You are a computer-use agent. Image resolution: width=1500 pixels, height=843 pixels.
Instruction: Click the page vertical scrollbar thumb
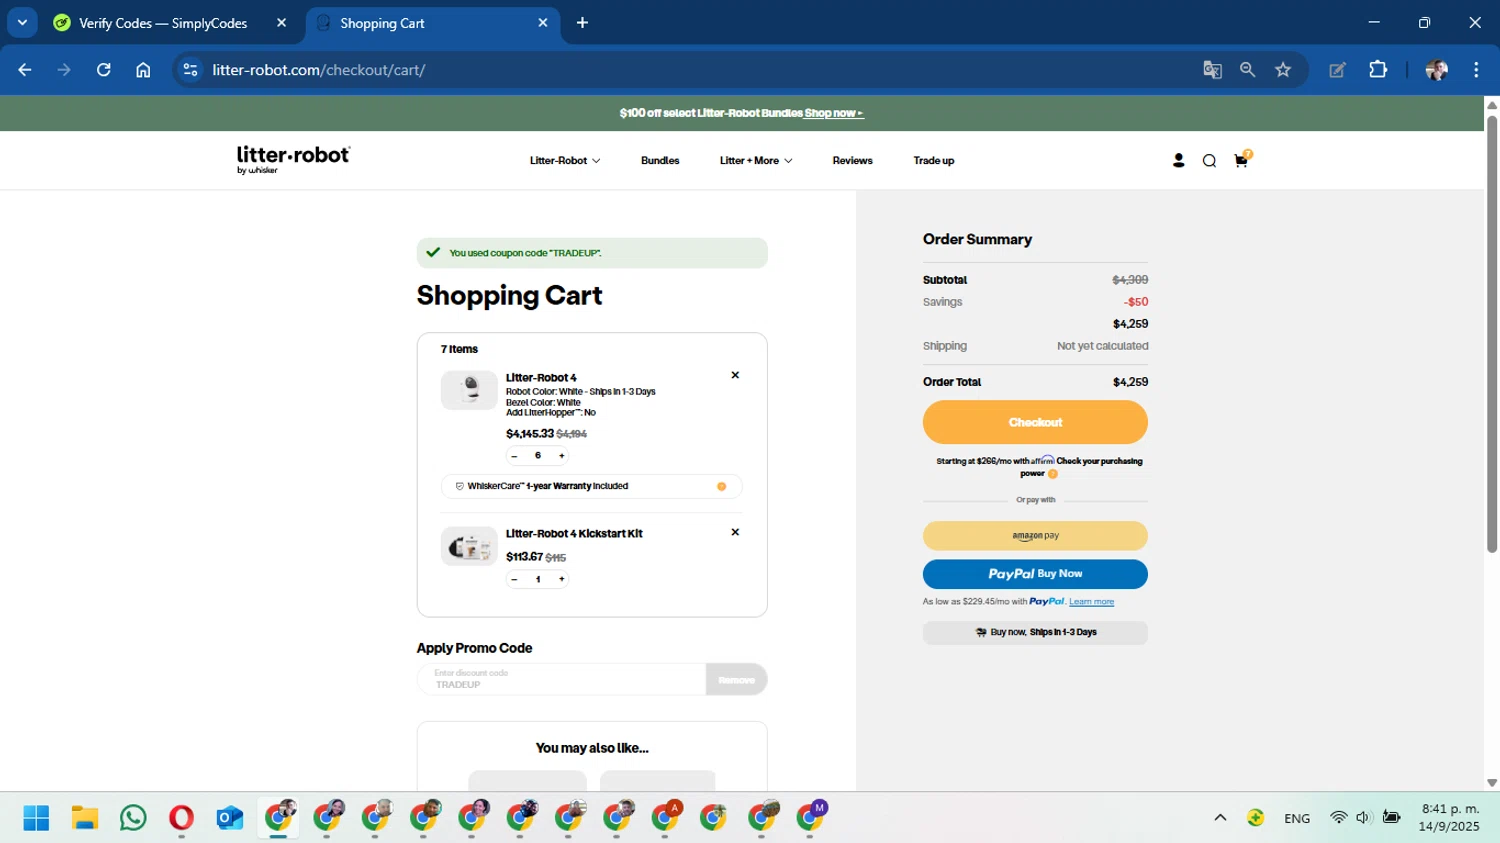1492,334
